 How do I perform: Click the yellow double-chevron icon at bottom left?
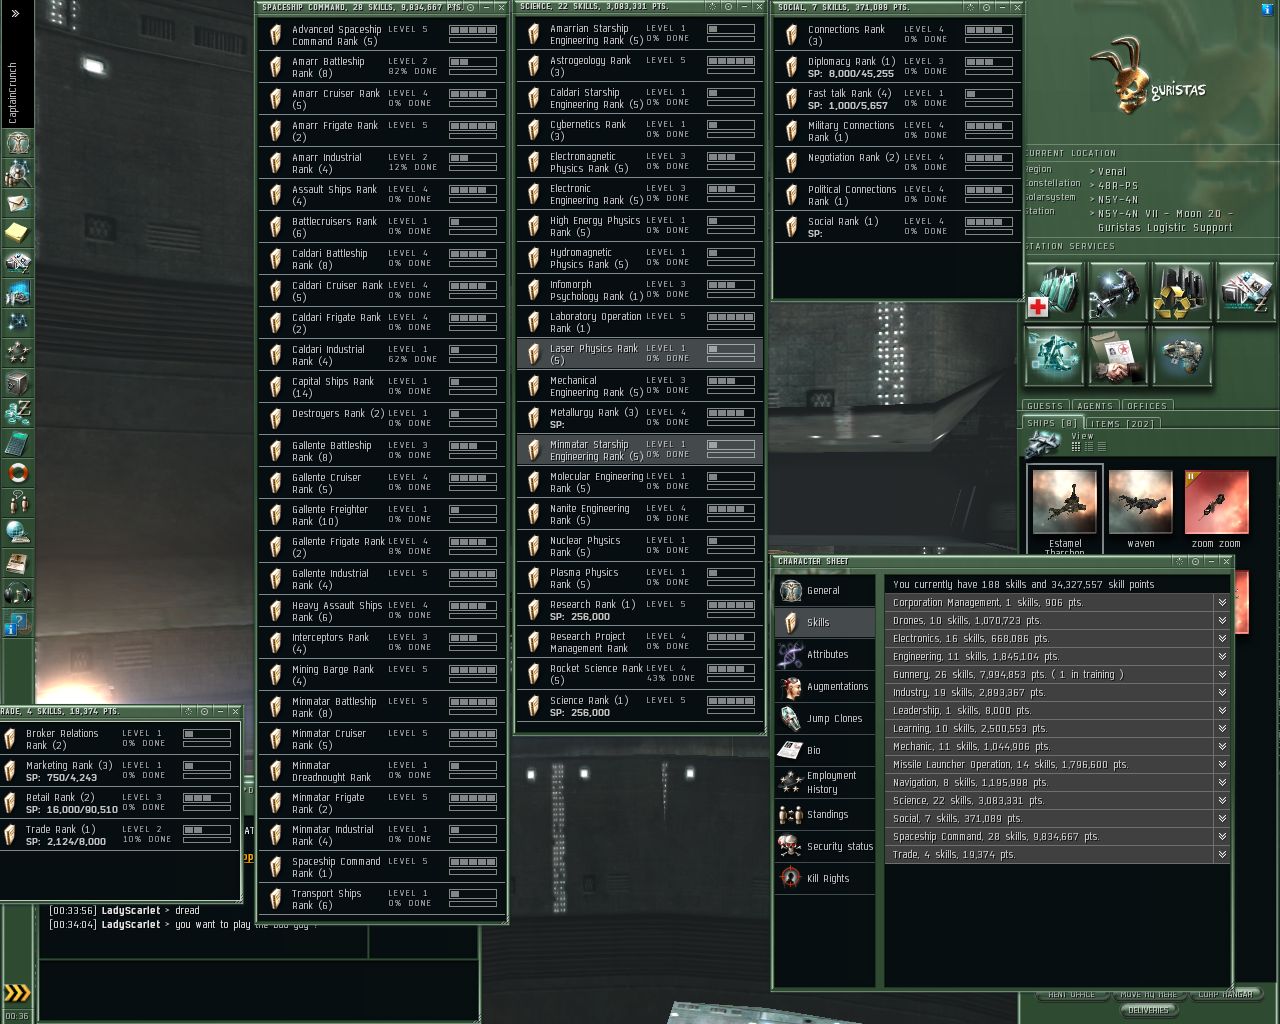click(18, 992)
